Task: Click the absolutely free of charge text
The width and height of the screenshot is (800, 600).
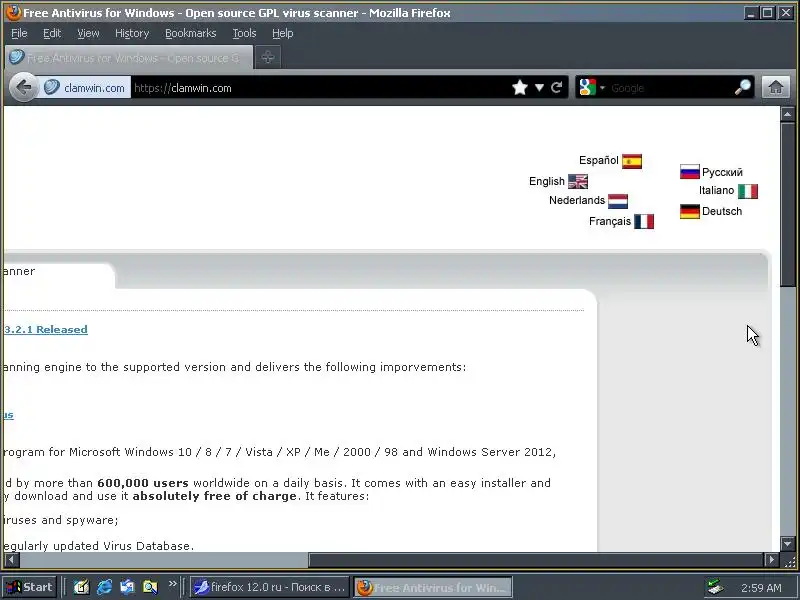Action: coord(215,496)
